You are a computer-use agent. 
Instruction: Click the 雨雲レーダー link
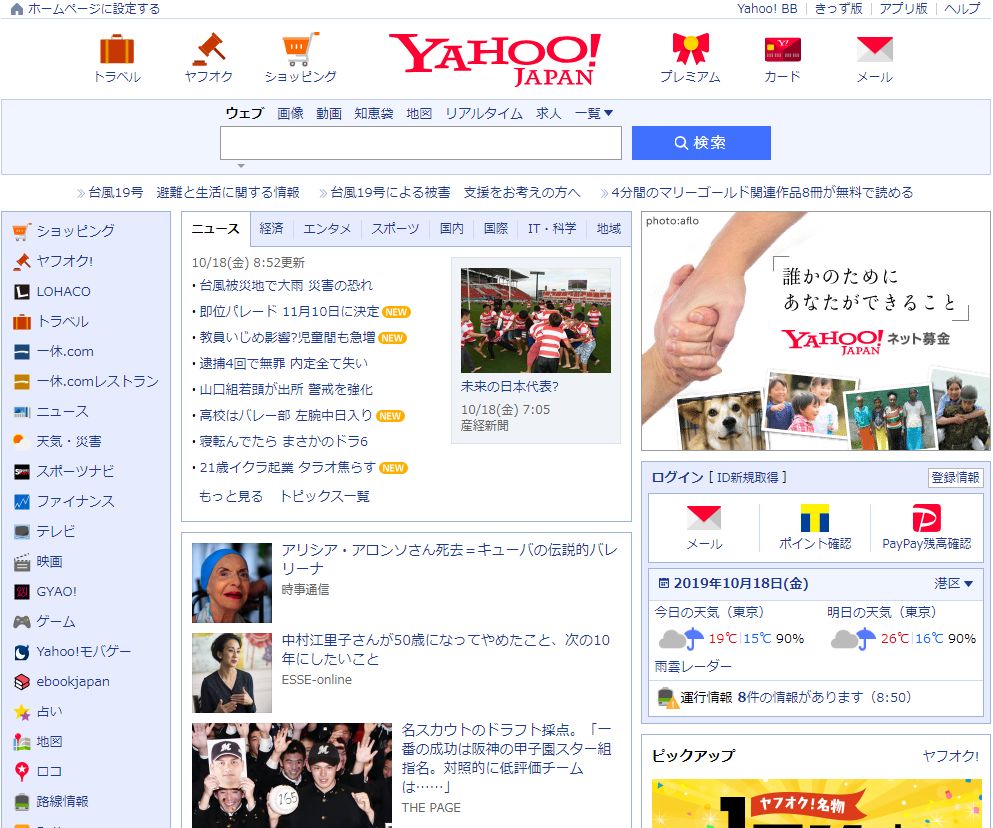[x=691, y=667]
